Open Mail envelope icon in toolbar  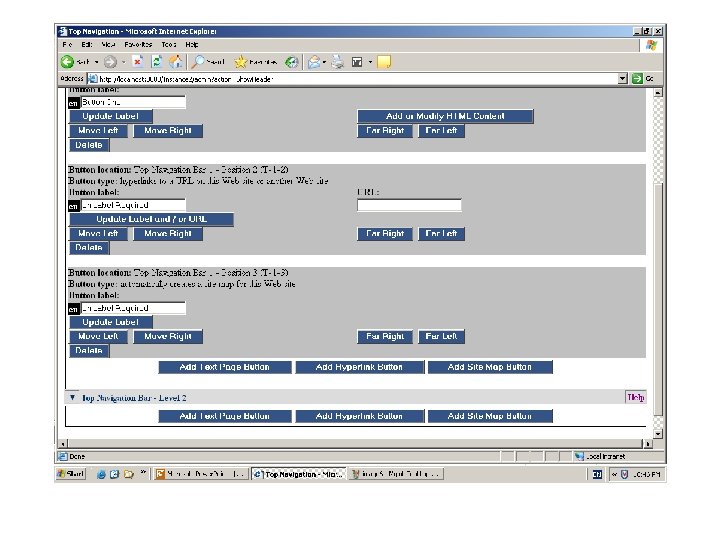point(314,62)
